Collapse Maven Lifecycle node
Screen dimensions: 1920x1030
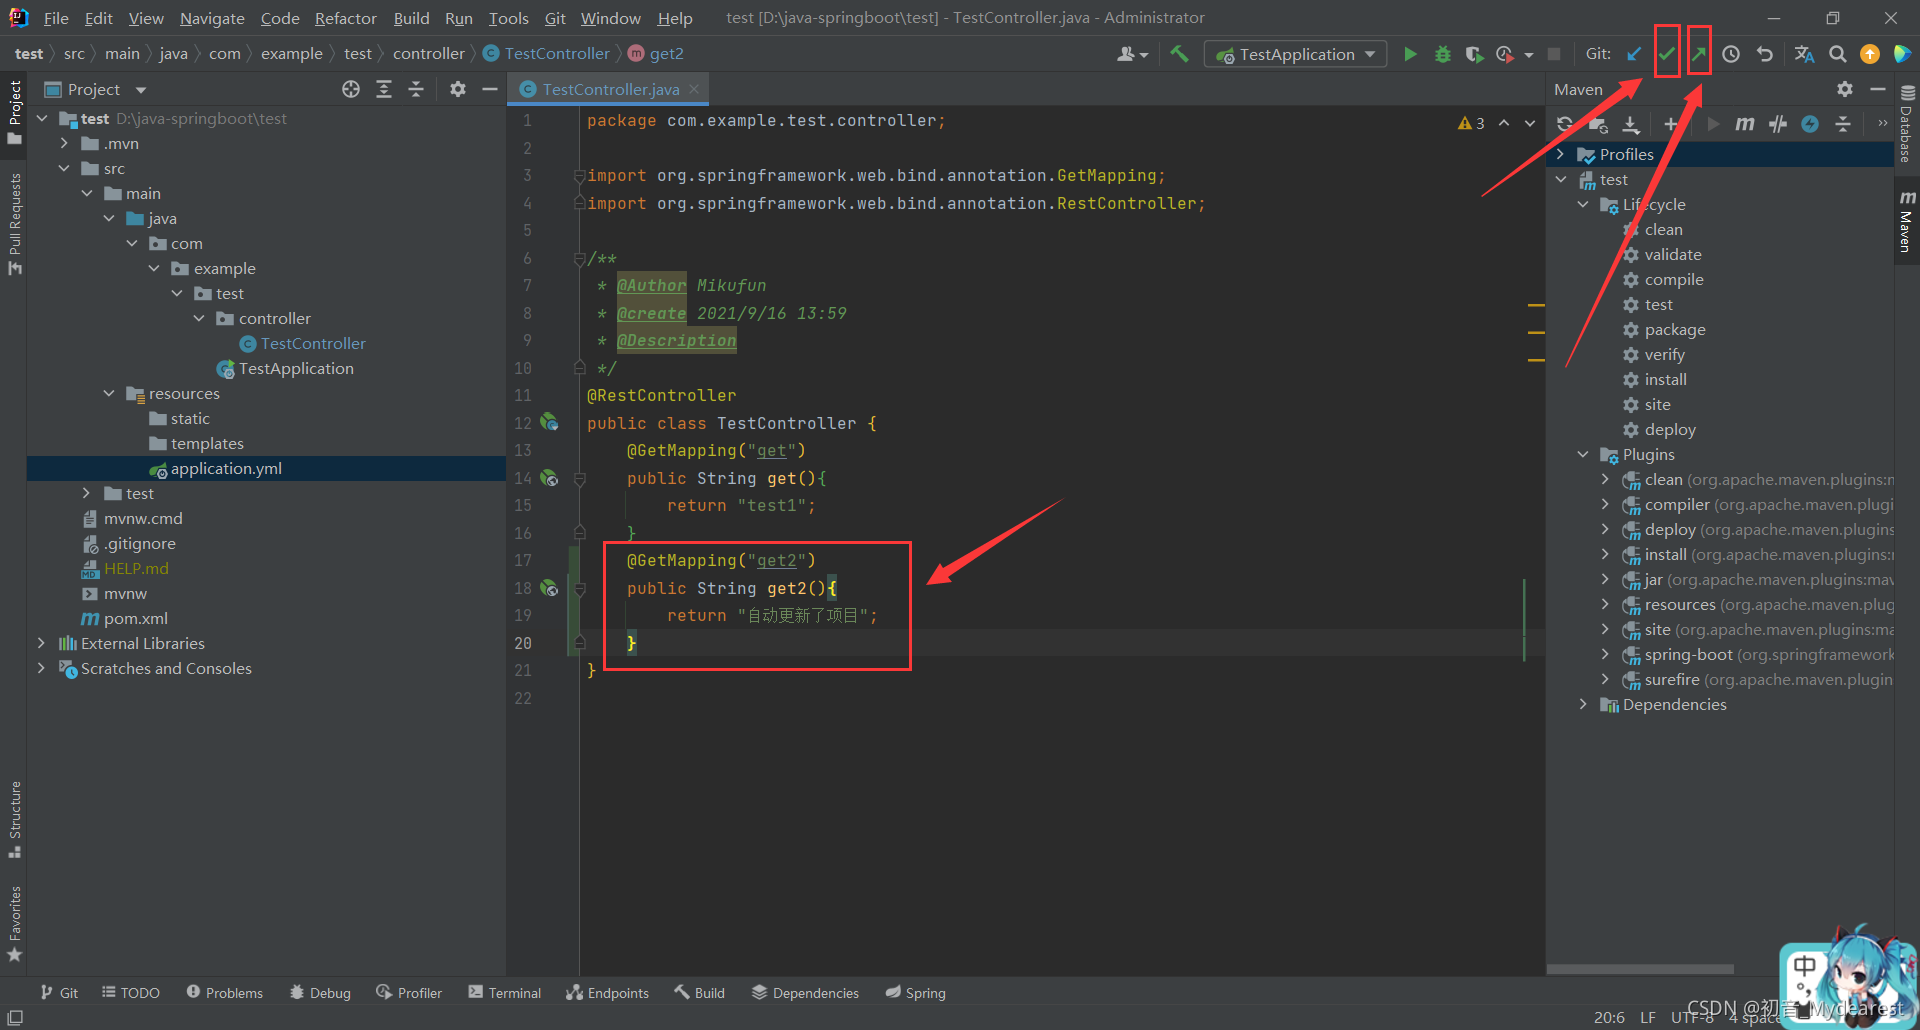click(x=1583, y=204)
